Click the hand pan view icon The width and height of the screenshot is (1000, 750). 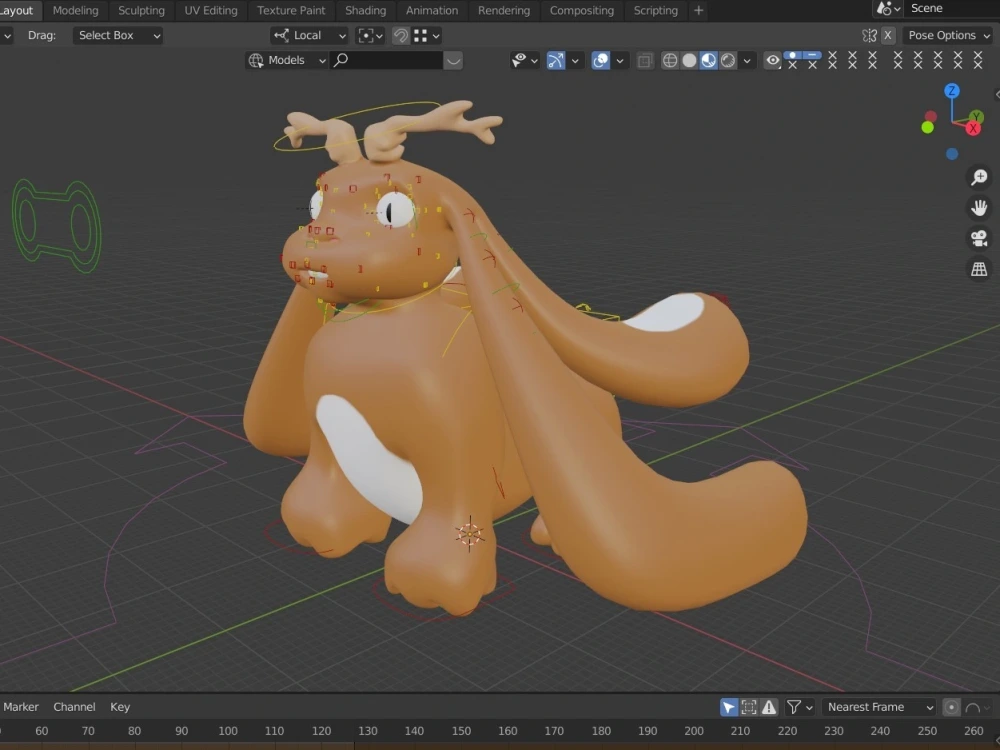[979, 207]
